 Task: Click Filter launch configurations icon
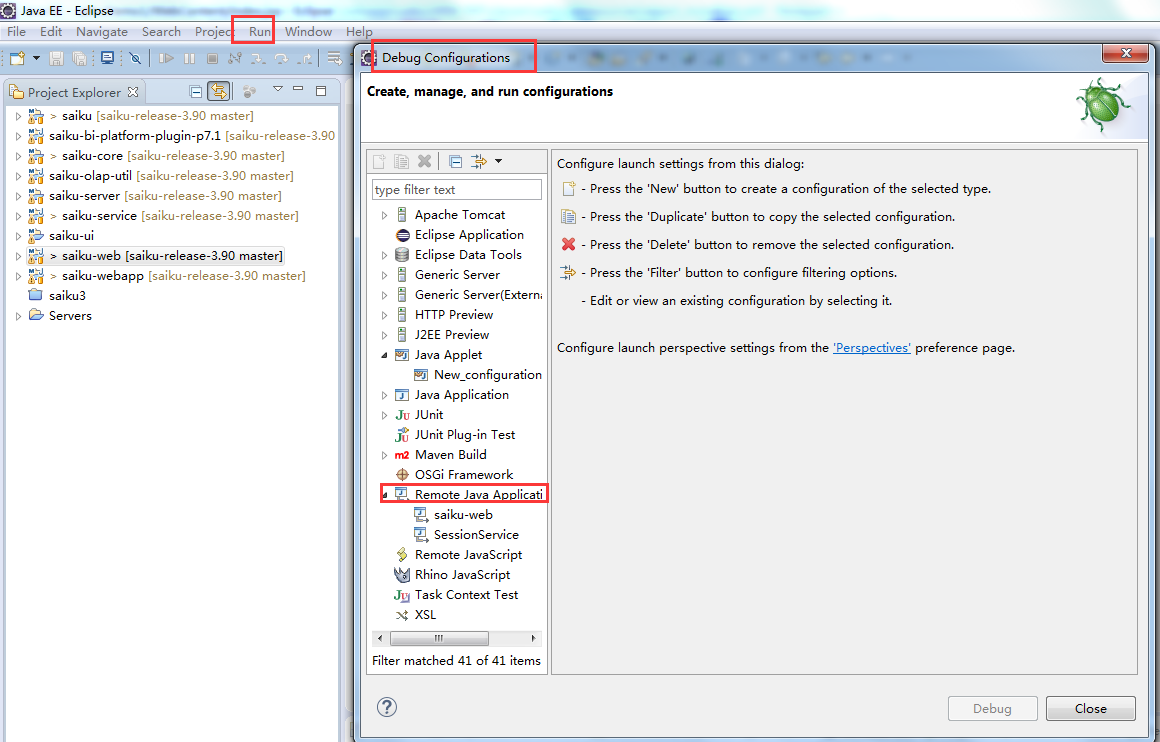click(479, 161)
